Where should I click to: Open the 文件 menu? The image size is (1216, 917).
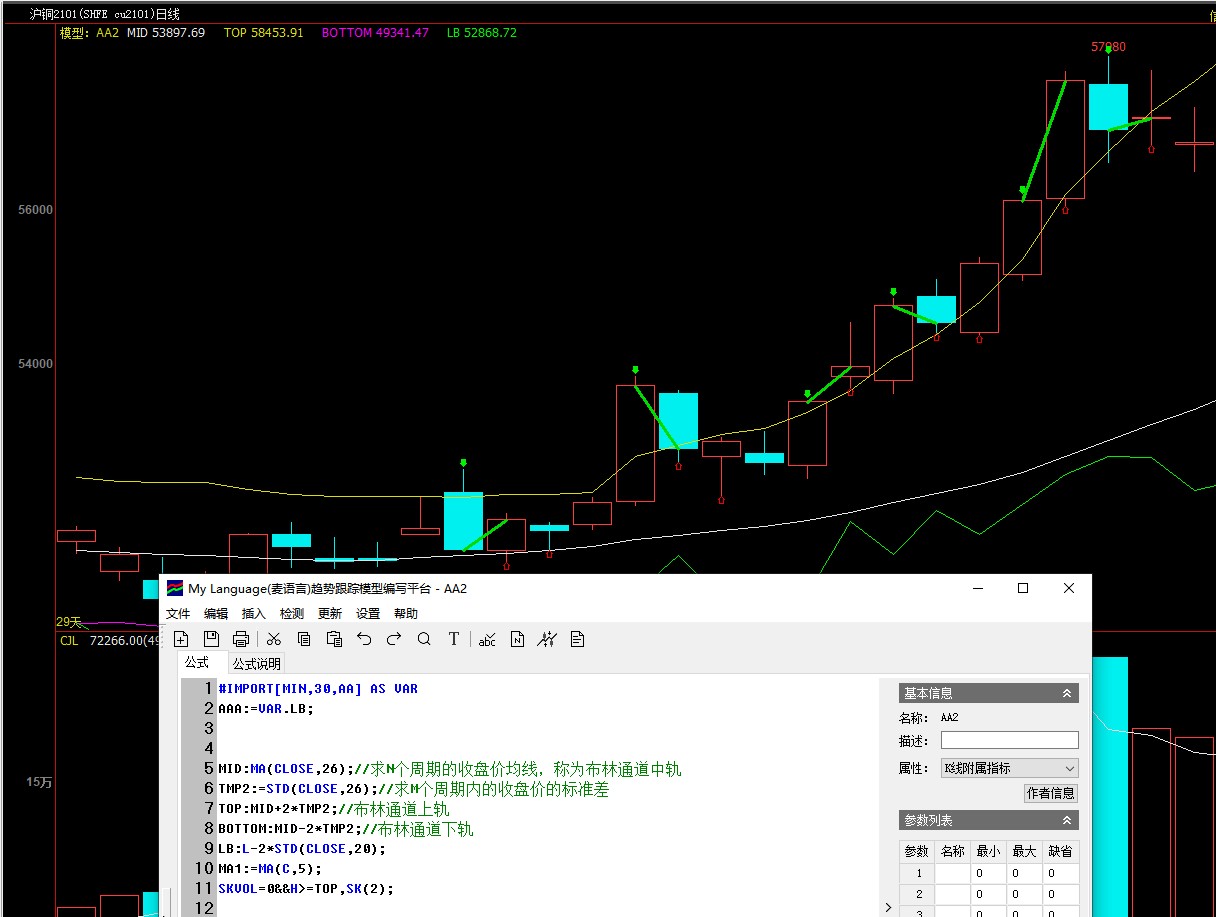[178, 613]
